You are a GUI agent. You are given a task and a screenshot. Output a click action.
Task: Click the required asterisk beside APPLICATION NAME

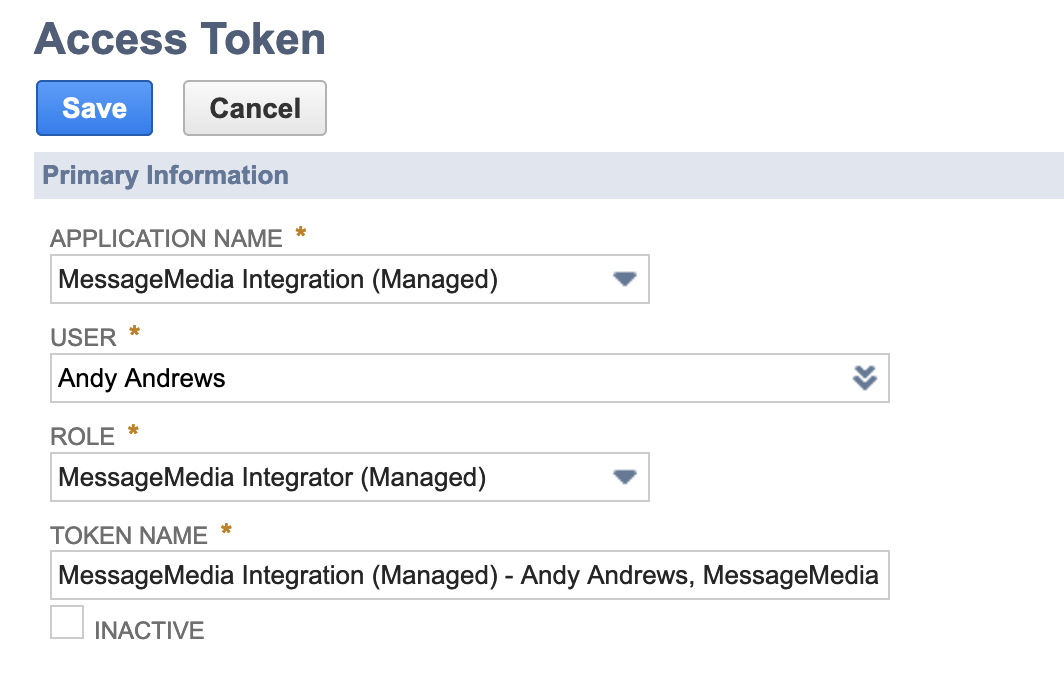(298, 231)
